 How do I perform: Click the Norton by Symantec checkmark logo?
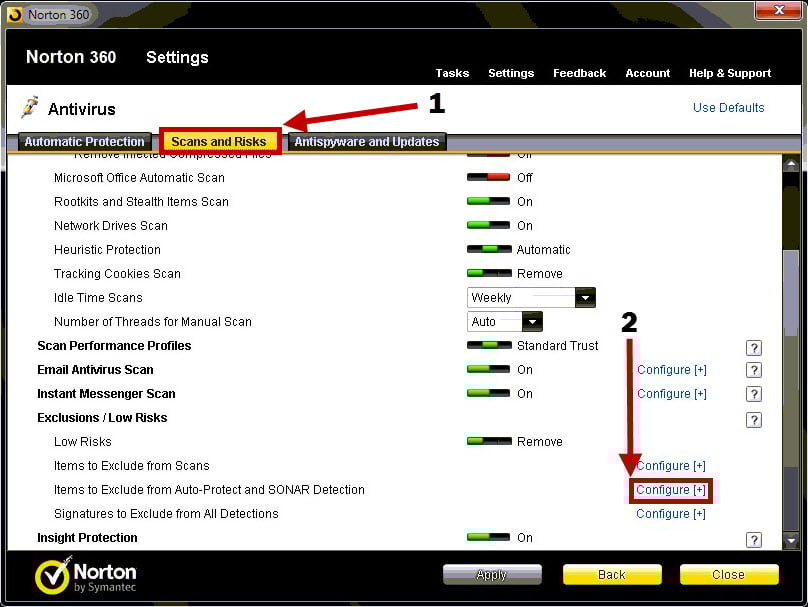click(53, 575)
